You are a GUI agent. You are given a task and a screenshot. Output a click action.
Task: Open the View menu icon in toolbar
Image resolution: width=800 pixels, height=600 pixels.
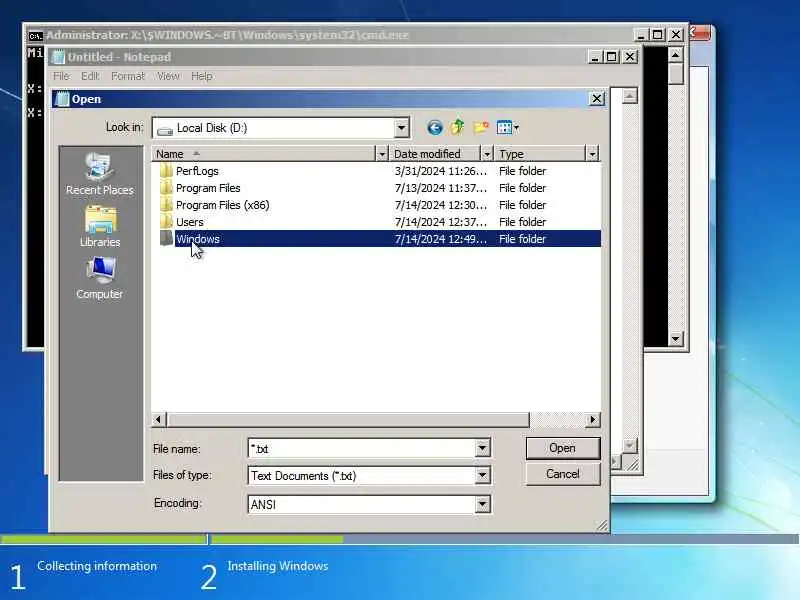[507, 128]
